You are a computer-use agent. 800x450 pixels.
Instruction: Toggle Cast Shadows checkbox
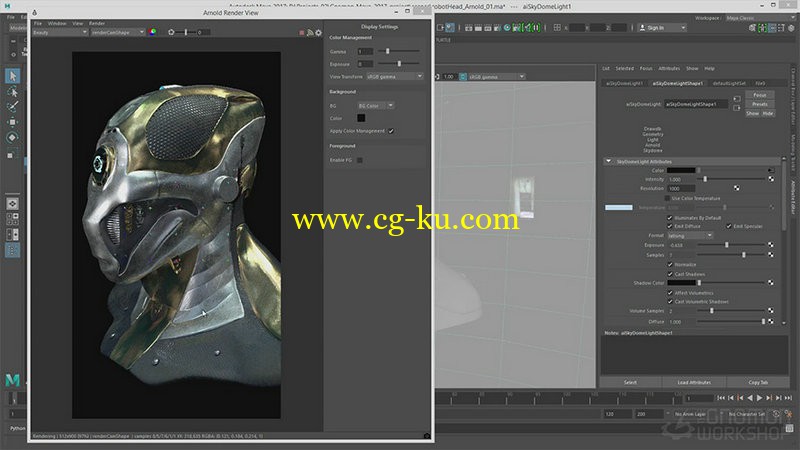(670, 274)
